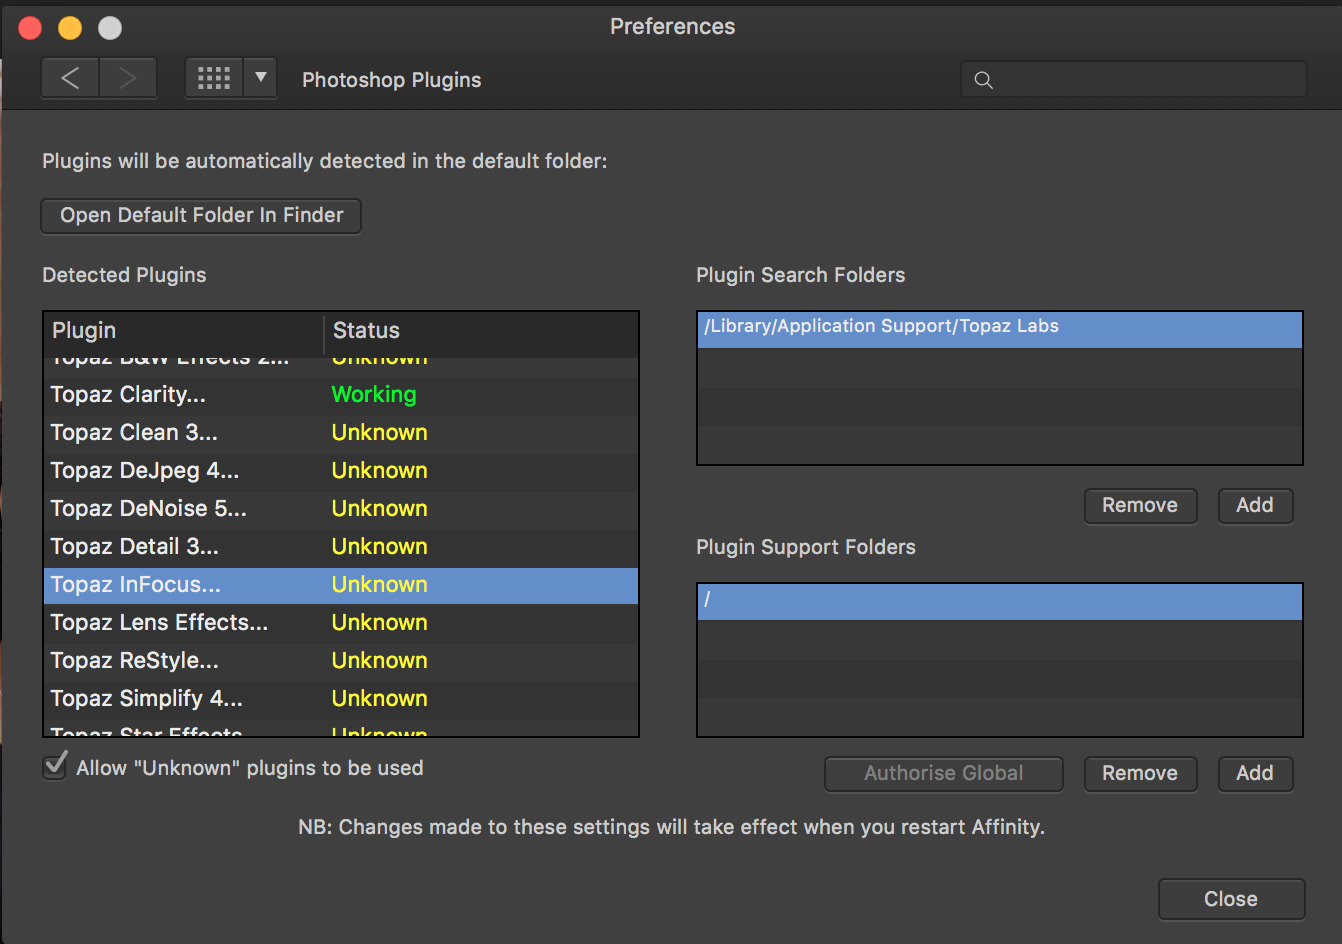
Task: Click the back navigation arrow
Action: tap(70, 78)
